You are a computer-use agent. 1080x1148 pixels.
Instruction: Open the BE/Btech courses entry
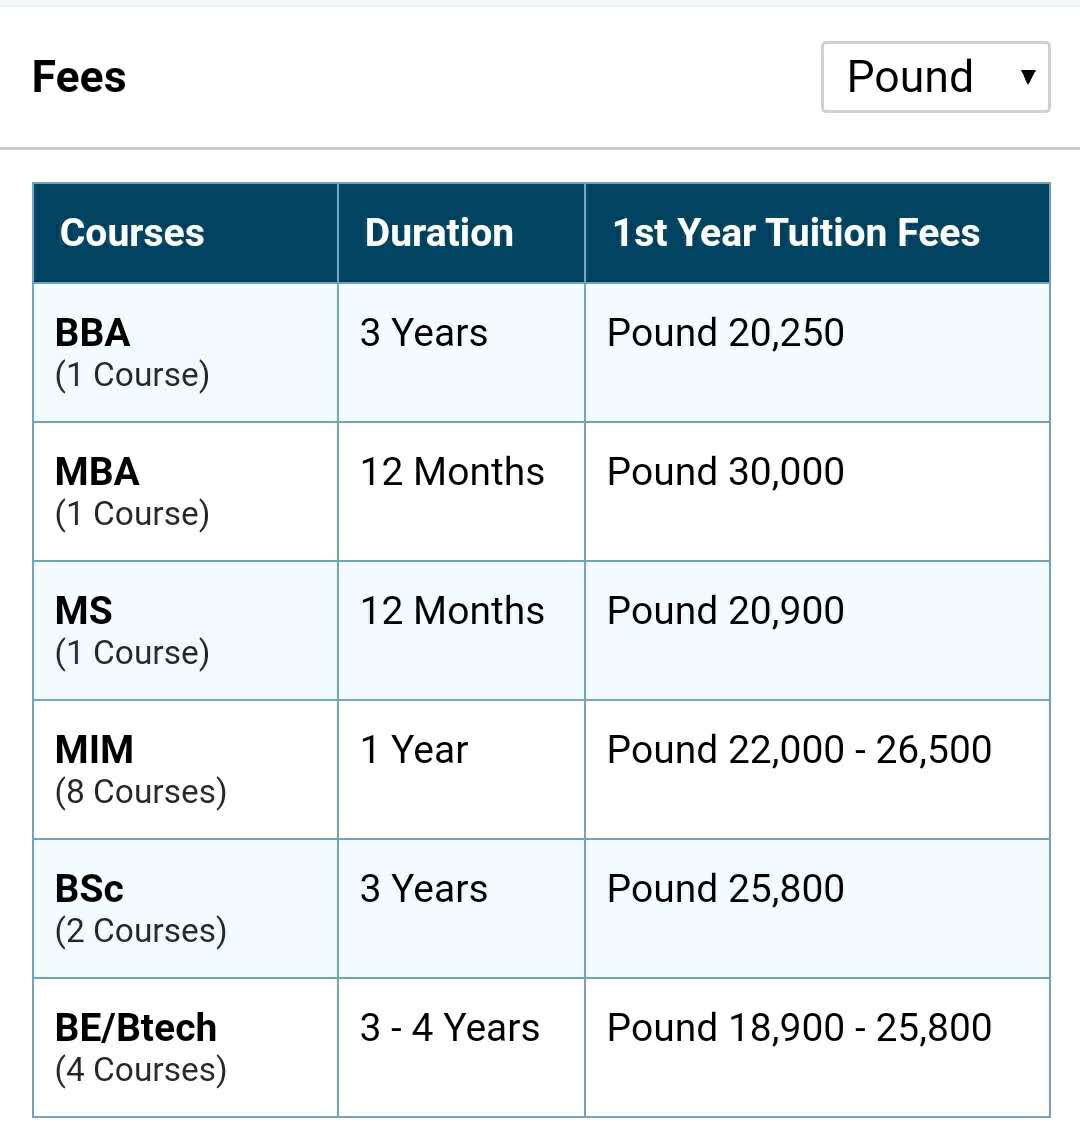click(x=136, y=1028)
